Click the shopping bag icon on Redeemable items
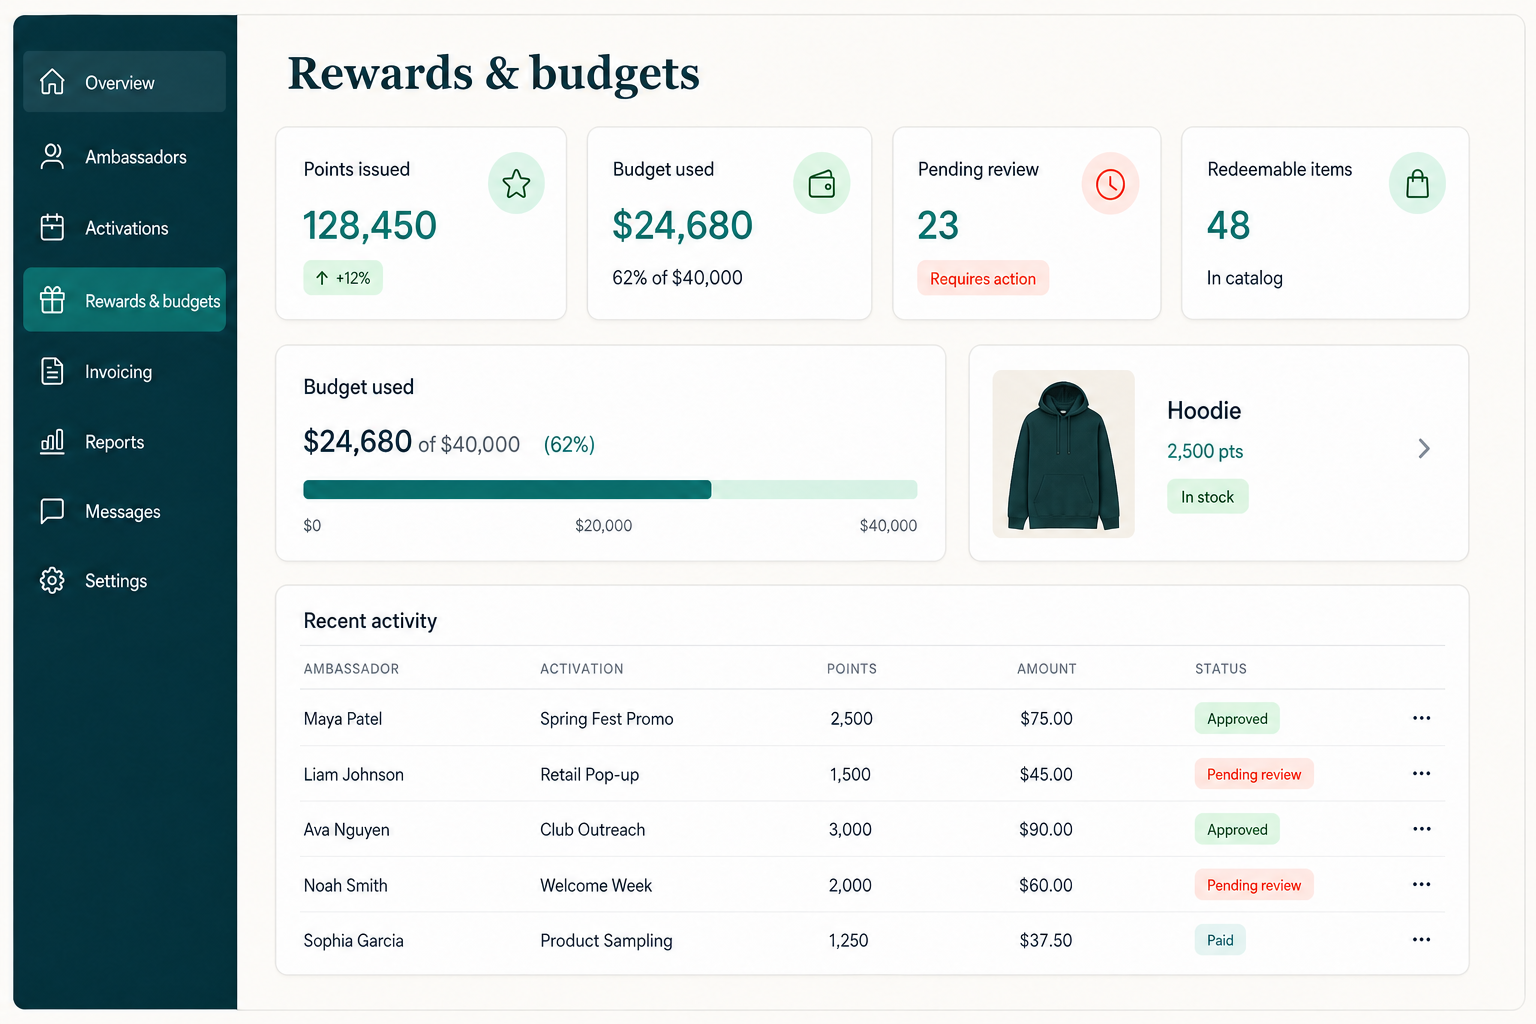The height and width of the screenshot is (1024, 1536). (x=1417, y=183)
